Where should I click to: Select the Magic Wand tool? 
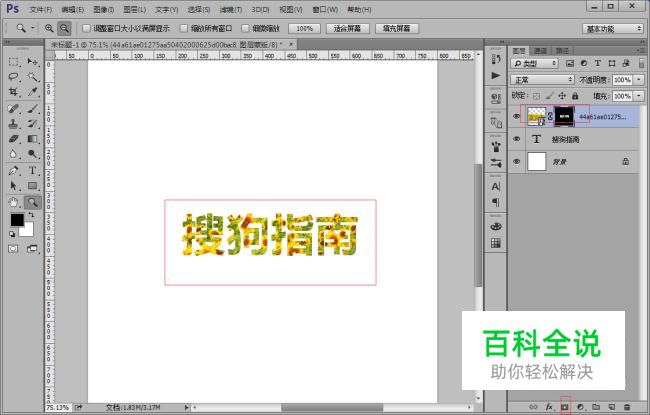[x=32, y=77]
